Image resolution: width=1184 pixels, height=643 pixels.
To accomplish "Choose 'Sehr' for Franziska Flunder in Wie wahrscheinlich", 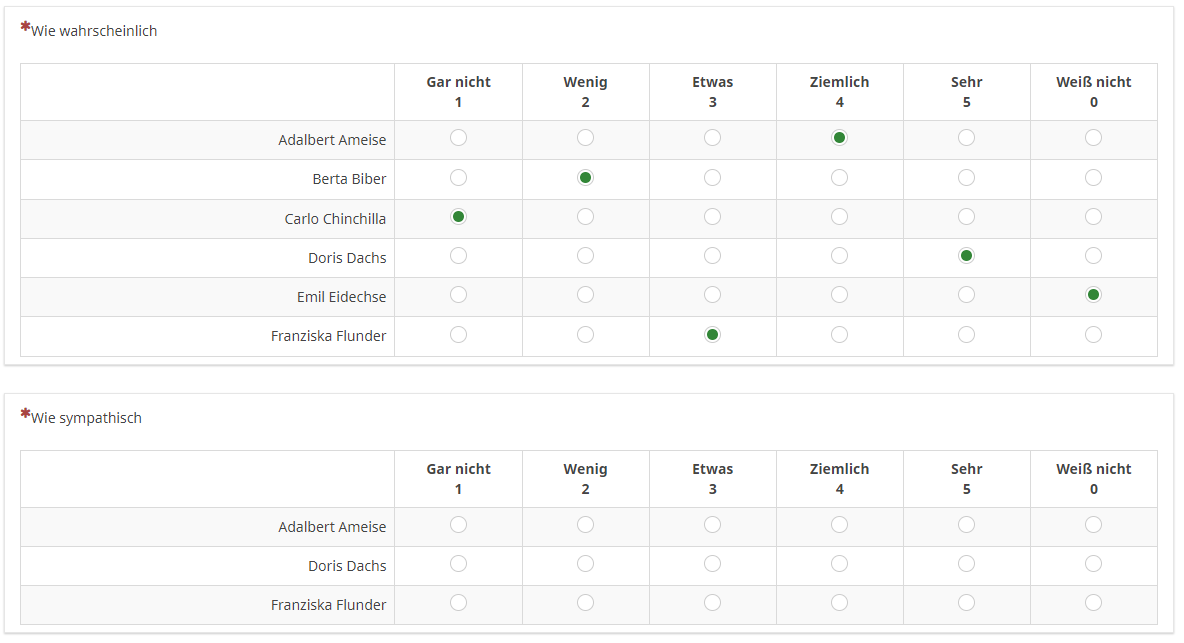I will (x=966, y=334).
